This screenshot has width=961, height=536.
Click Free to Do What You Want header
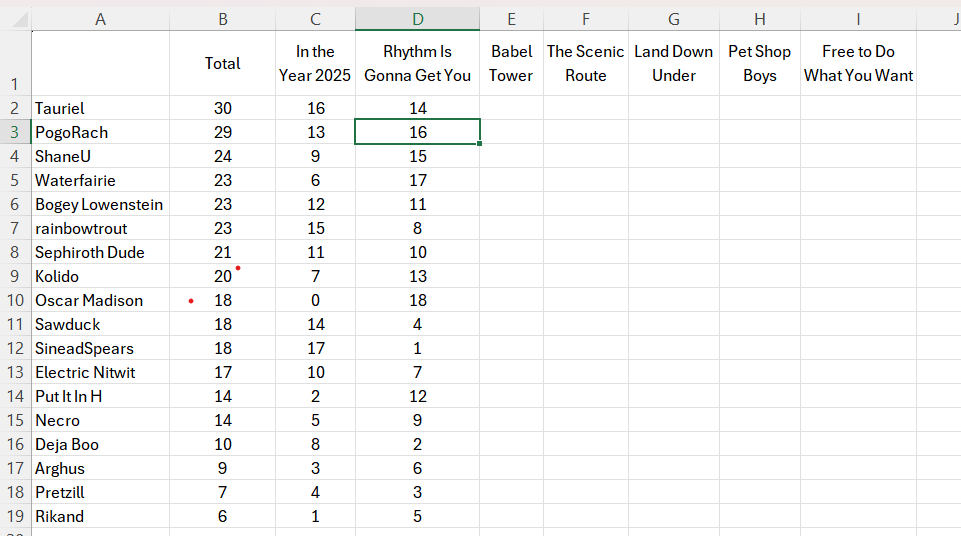[x=858, y=63]
